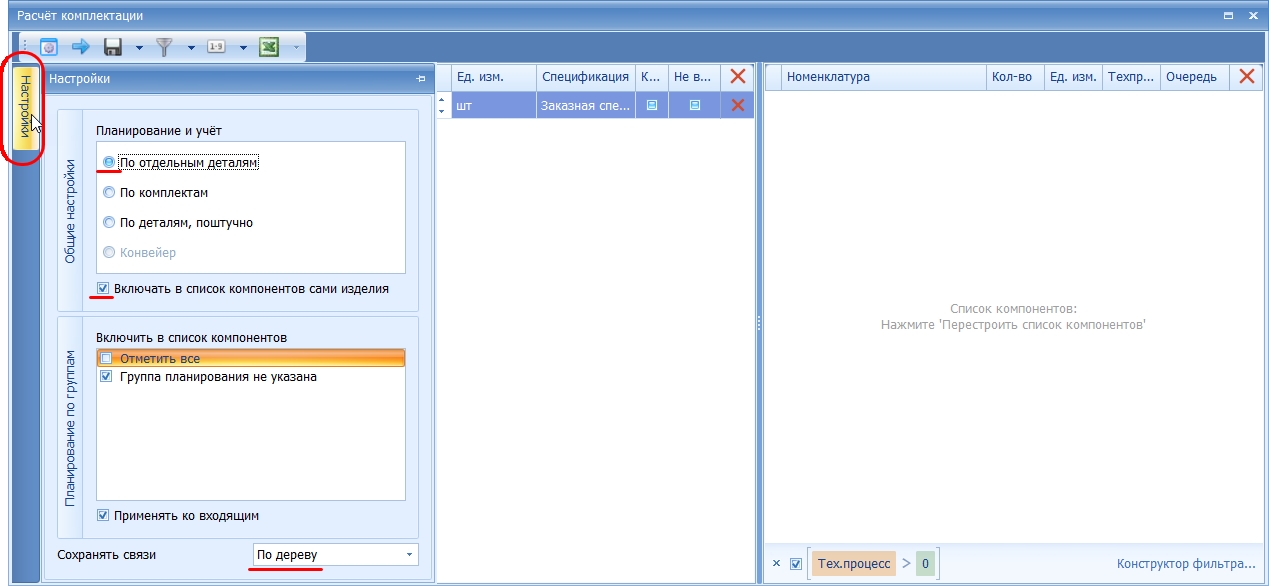Export to Excel via toolbar icon

pos(269,47)
